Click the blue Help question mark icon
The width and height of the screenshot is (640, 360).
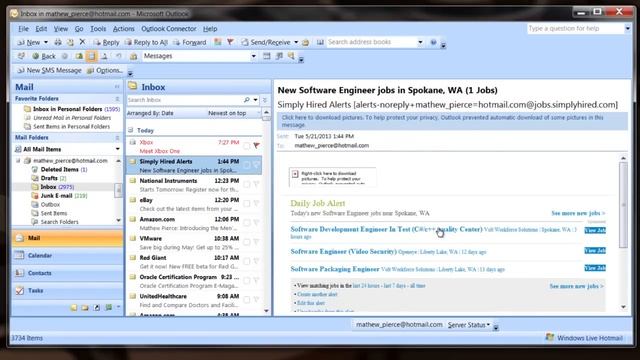coord(433,42)
